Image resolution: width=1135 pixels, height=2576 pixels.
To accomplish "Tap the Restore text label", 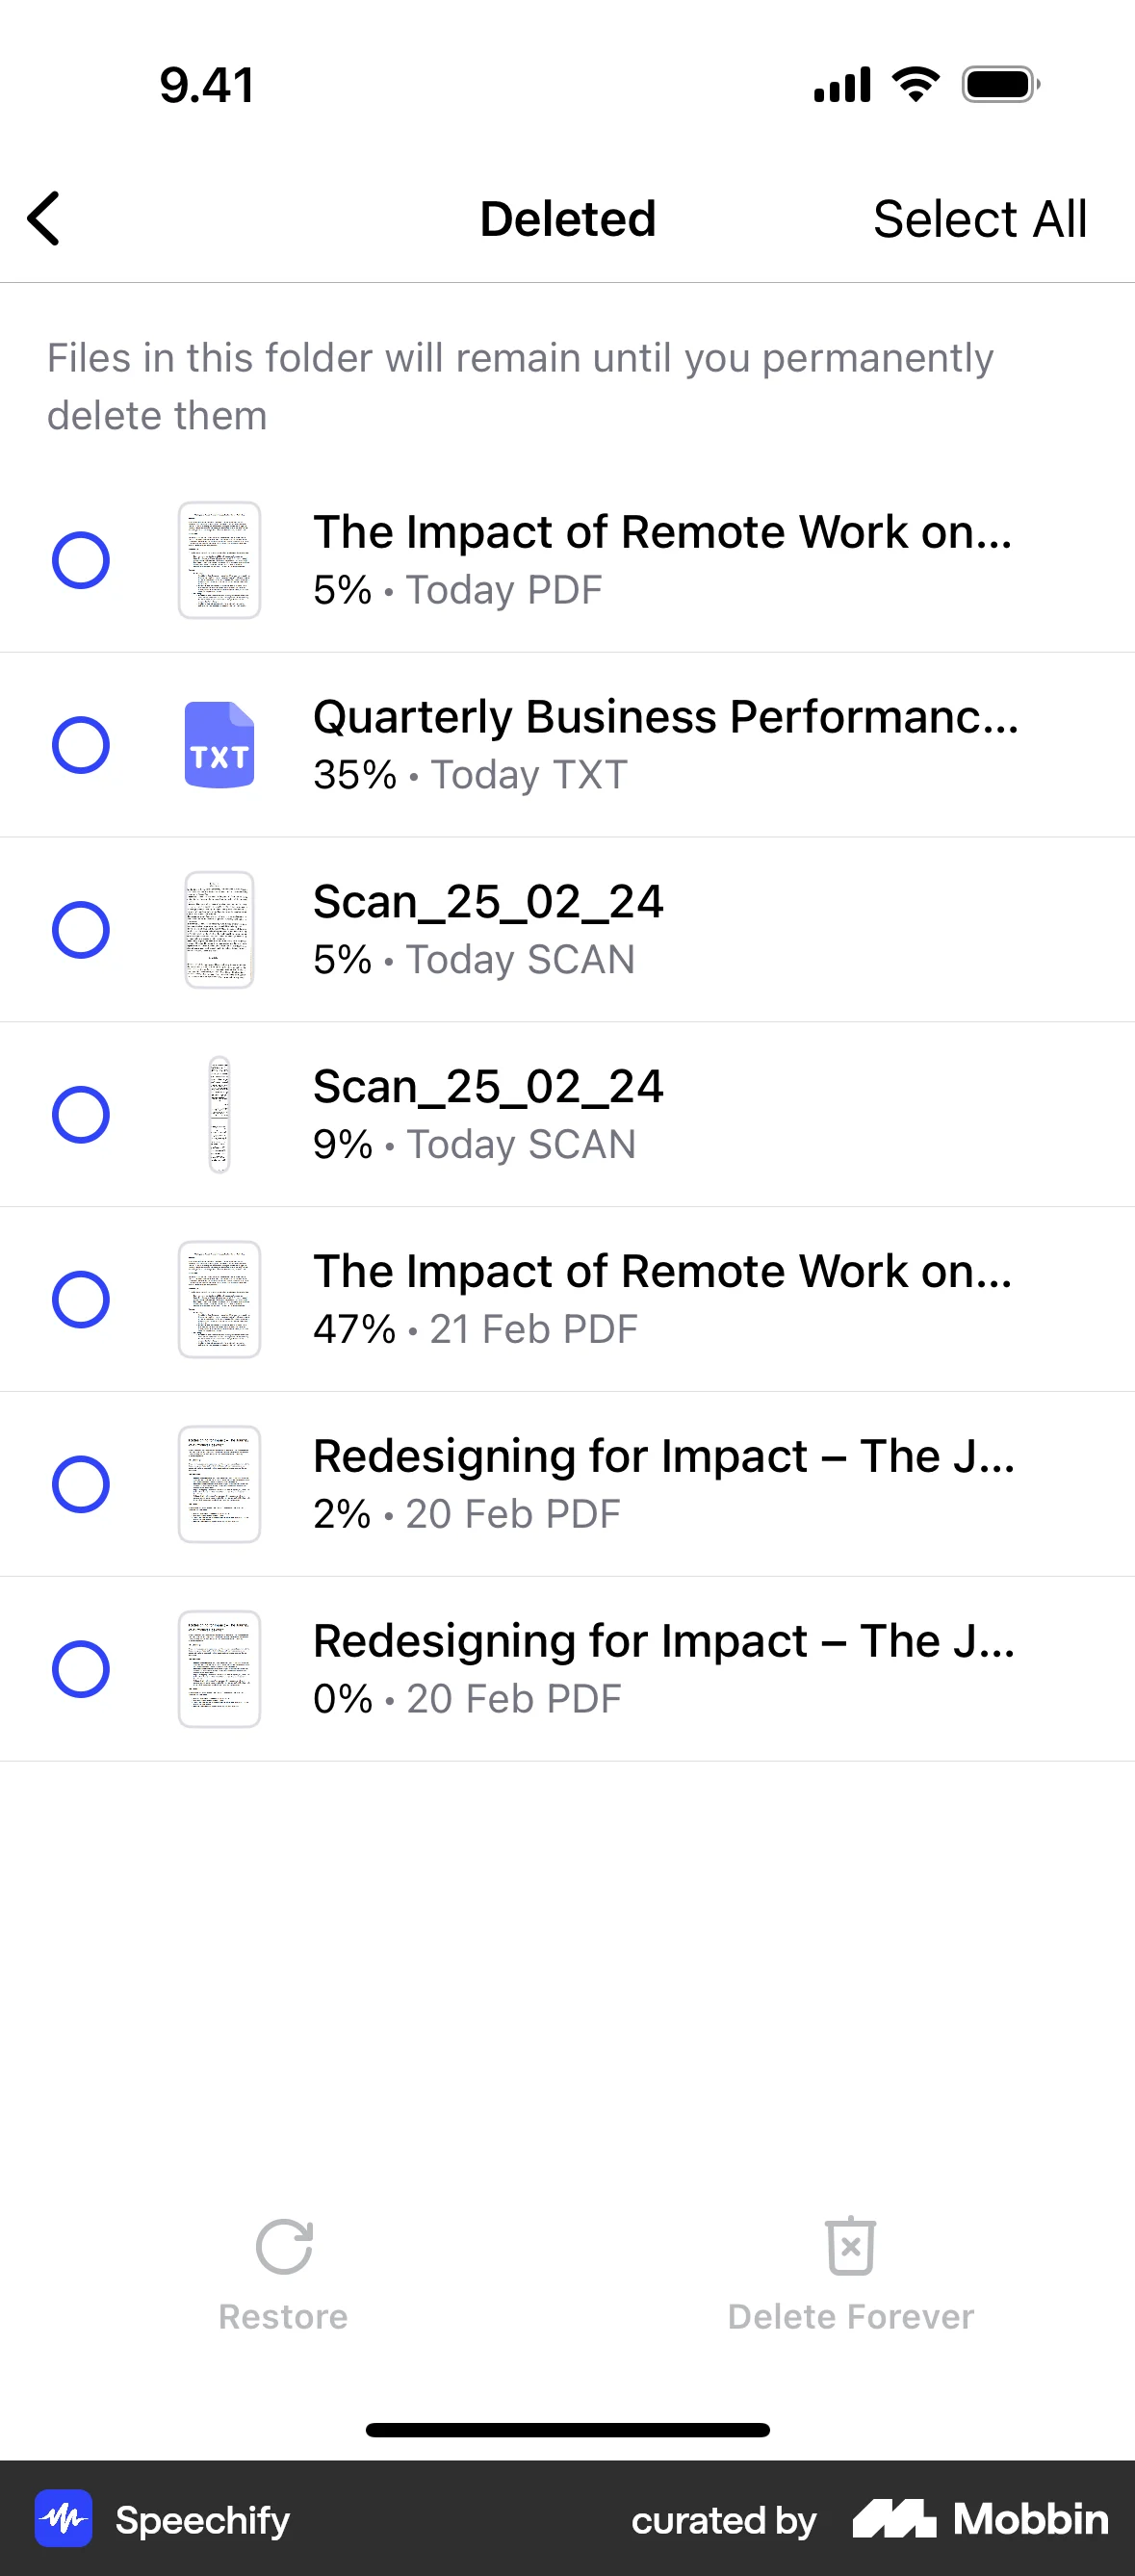I will click(x=283, y=2317).
